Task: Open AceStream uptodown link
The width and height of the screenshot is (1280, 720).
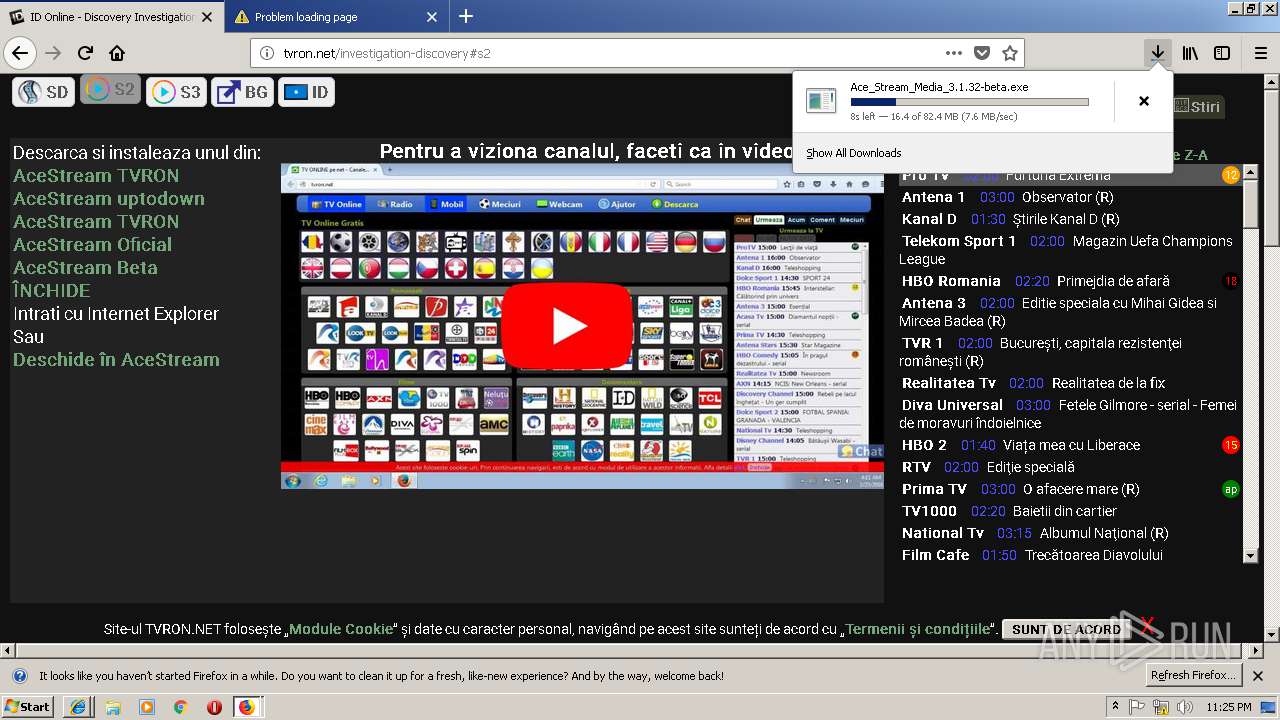Action: (x=109, y=199)
